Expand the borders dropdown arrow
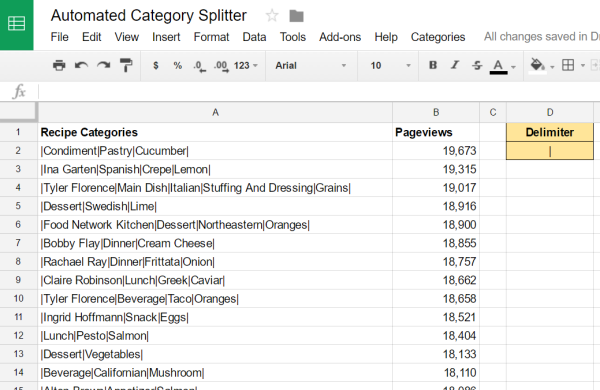This screenshot has width=600, height=390. tap(583, 66)
